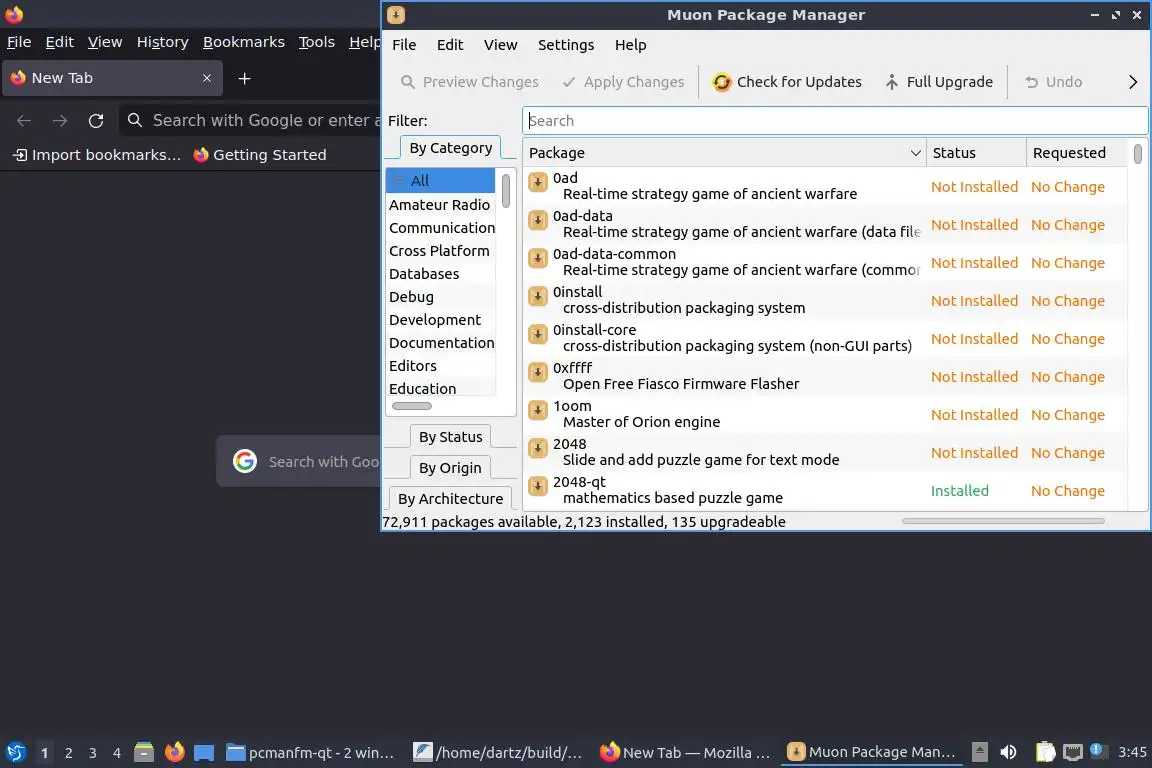Click the package icon for 2048-qt

538,486
